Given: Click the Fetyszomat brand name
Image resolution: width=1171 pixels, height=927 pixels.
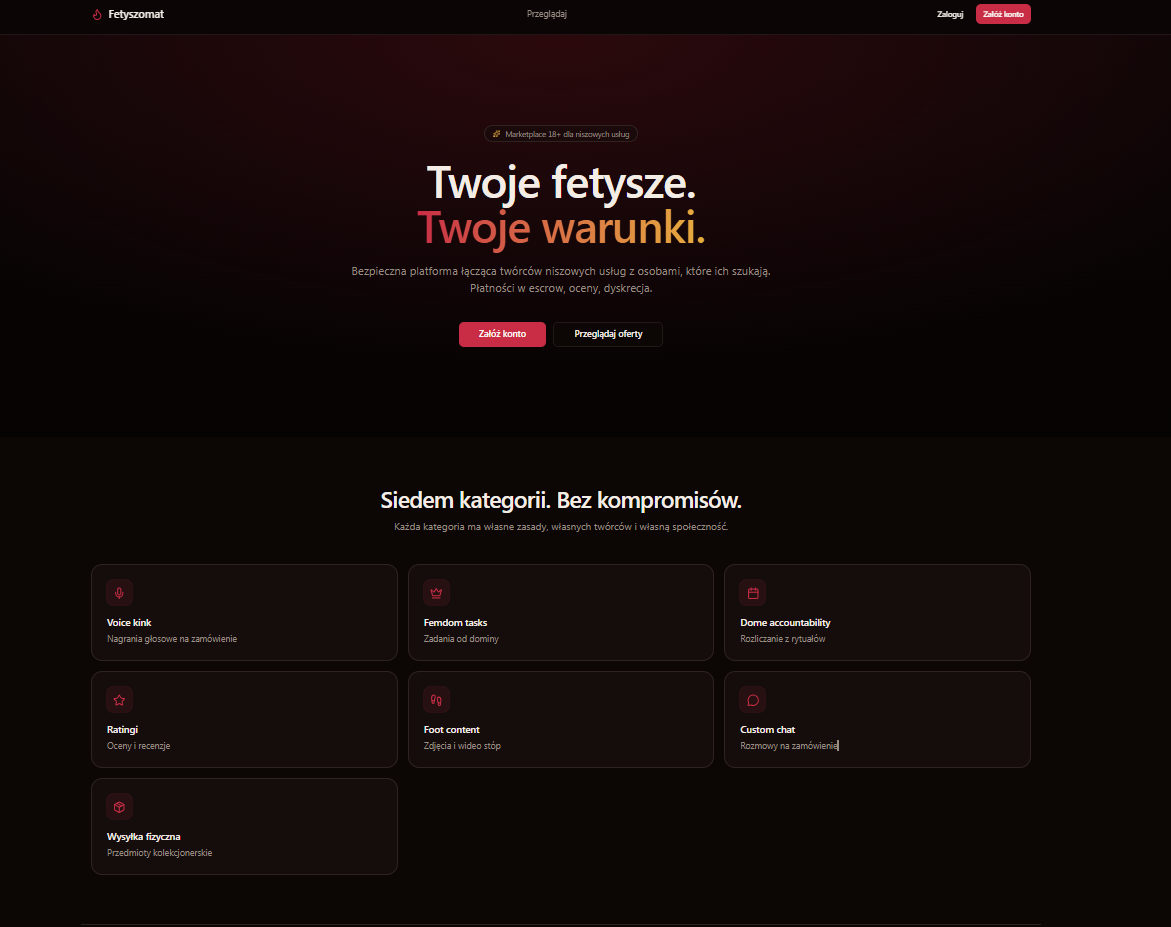Looking at the screenshot, I should (136, 14).
